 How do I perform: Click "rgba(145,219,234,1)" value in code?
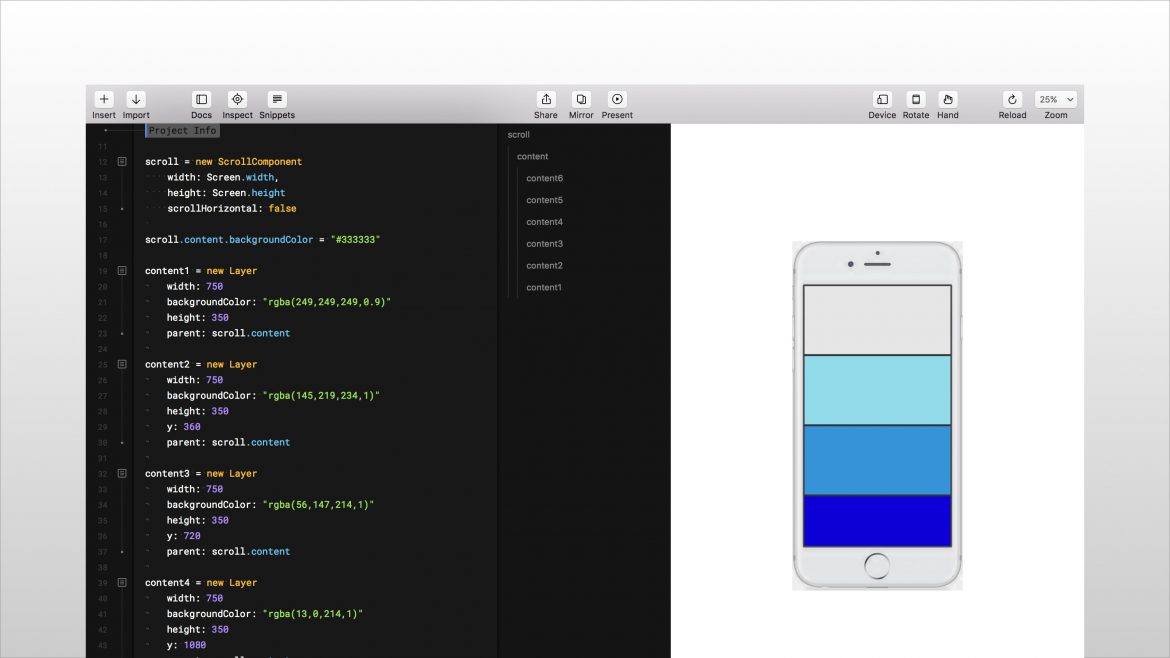(x=321, y=395)
